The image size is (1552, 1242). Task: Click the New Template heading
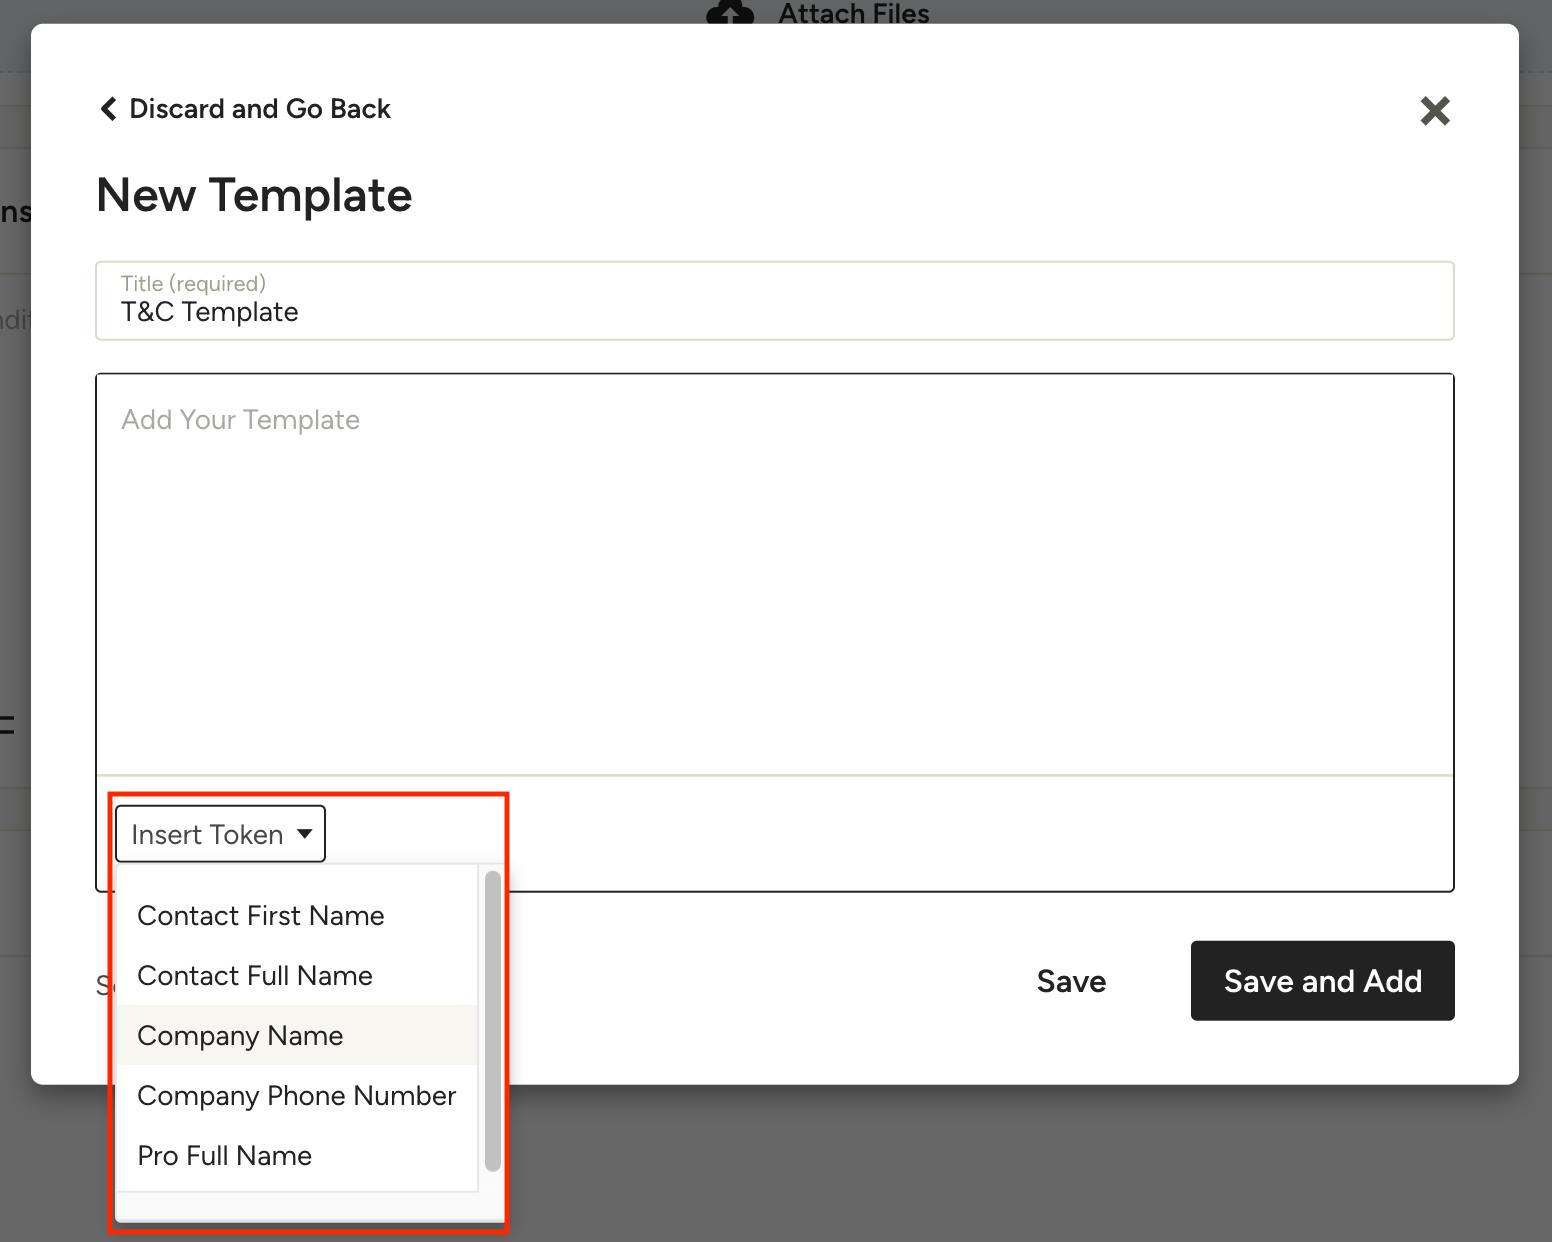[x=254, y=195]
